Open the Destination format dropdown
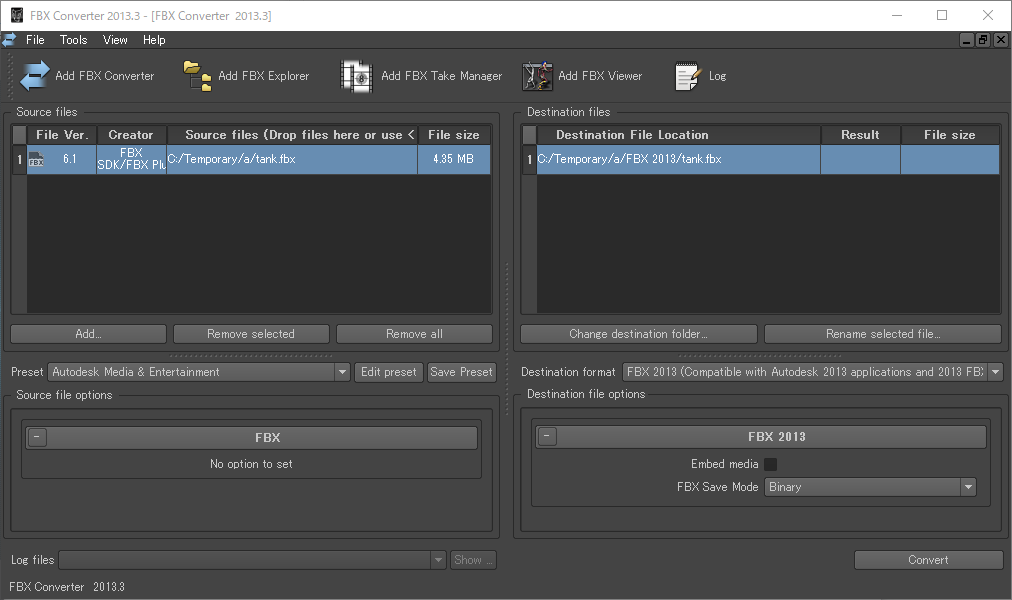This screenshot has width=1012, height=600. pyautogui.click(x=996, y=372)
